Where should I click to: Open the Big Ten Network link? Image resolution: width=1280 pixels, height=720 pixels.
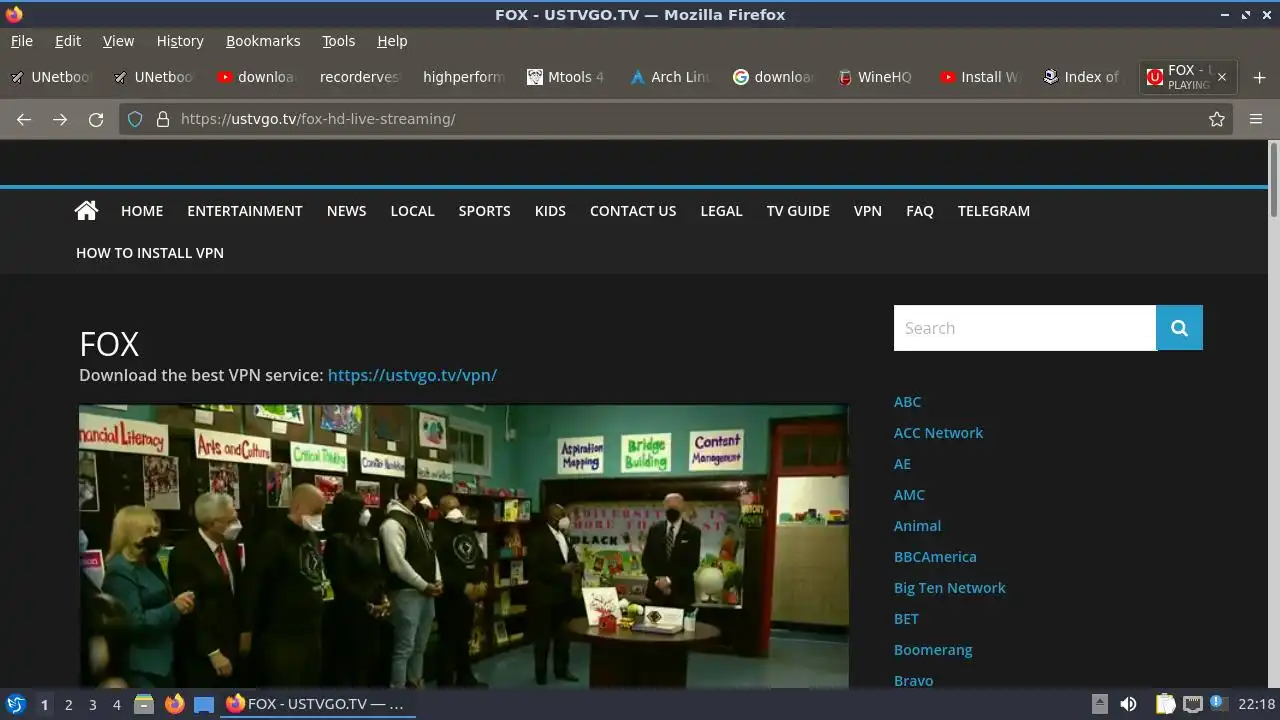(949, 588)
